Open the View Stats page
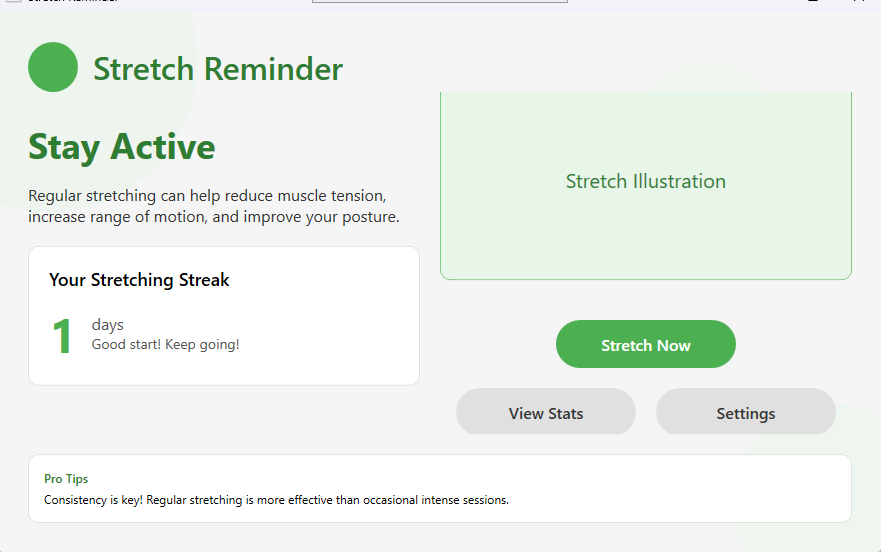Viewport: 881px width, 552px height. coord(546,411)
